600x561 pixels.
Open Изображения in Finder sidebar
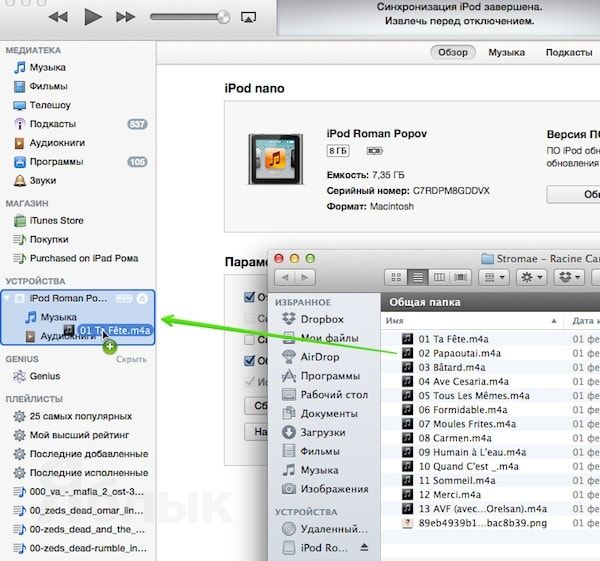tap(325, 489)
